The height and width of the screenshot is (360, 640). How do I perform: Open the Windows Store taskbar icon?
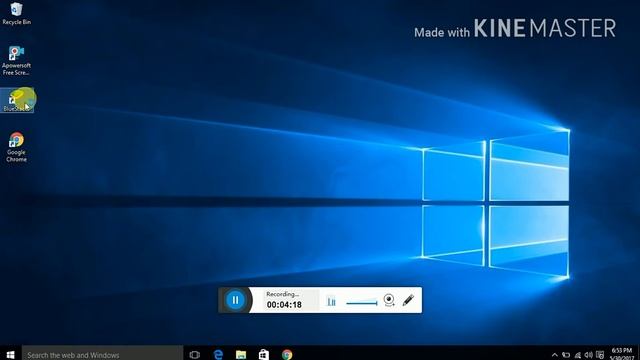pos(264,355)
